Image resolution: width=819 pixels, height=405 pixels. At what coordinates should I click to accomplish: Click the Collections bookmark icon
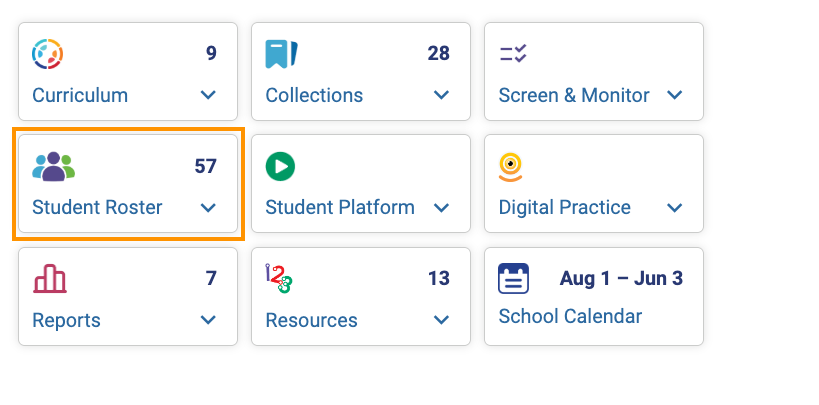pyautogui.click(x=281, y=54)
